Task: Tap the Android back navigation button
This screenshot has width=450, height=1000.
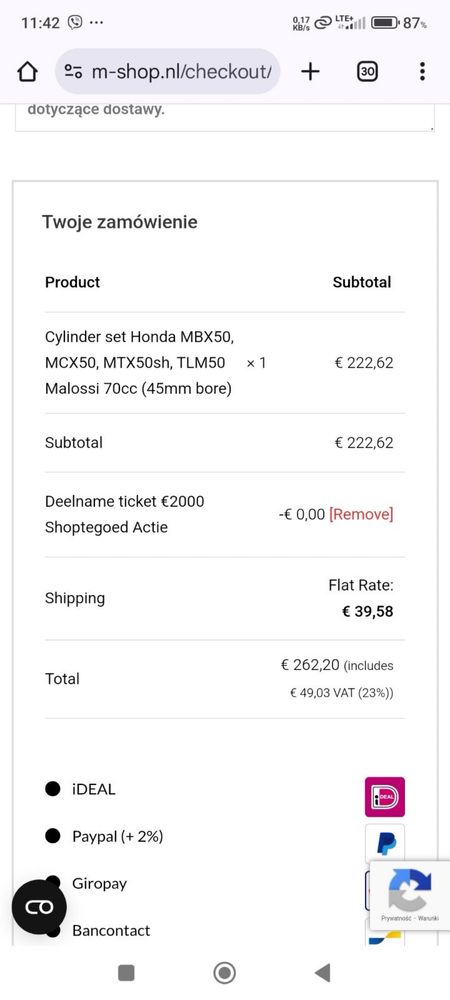Action: tap(323, 973)
